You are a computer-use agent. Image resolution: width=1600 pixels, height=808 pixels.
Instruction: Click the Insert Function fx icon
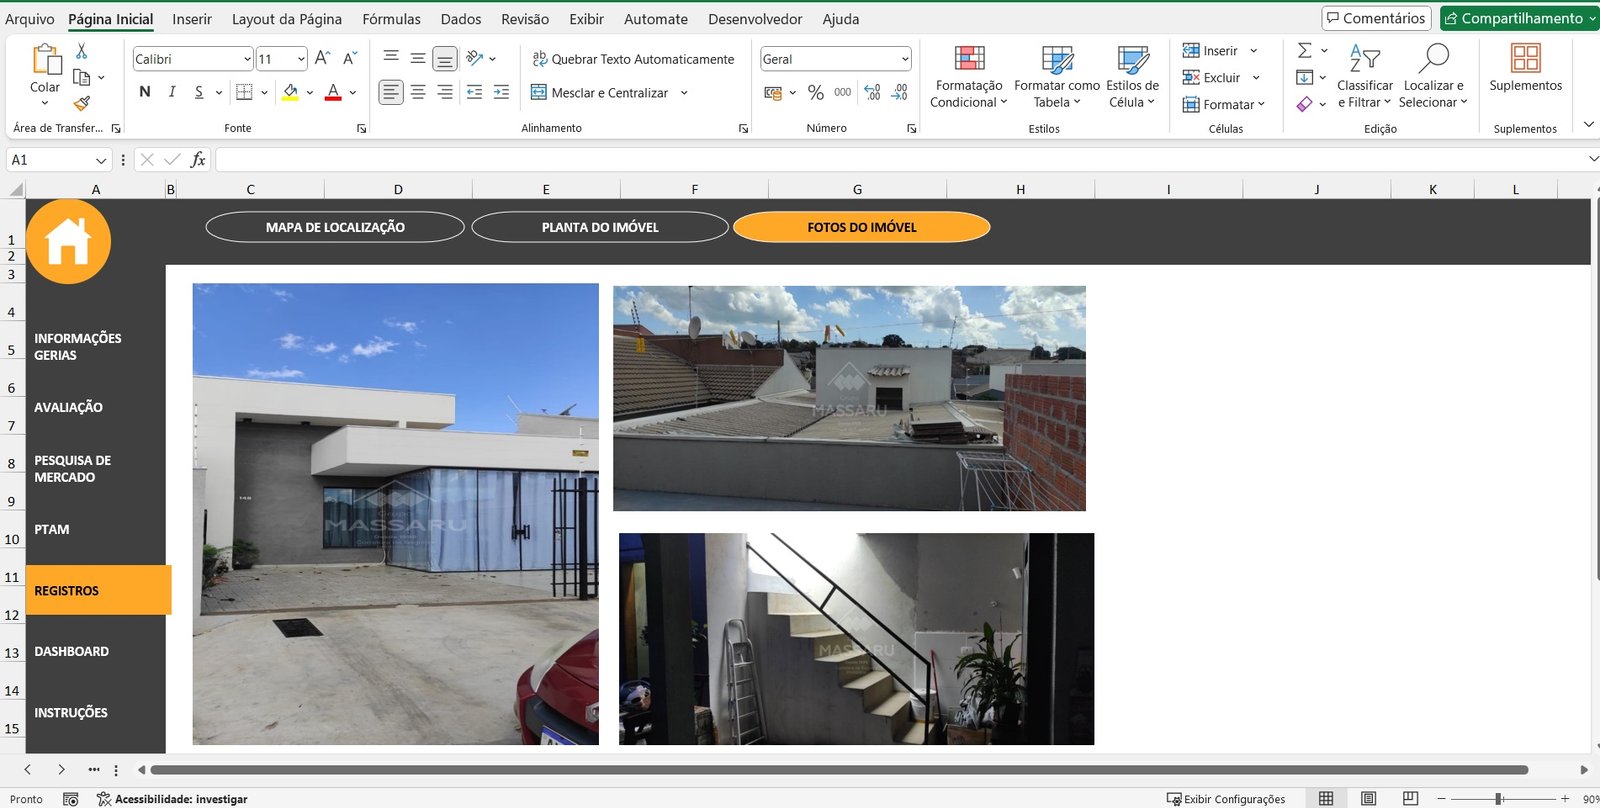point(198,160)
